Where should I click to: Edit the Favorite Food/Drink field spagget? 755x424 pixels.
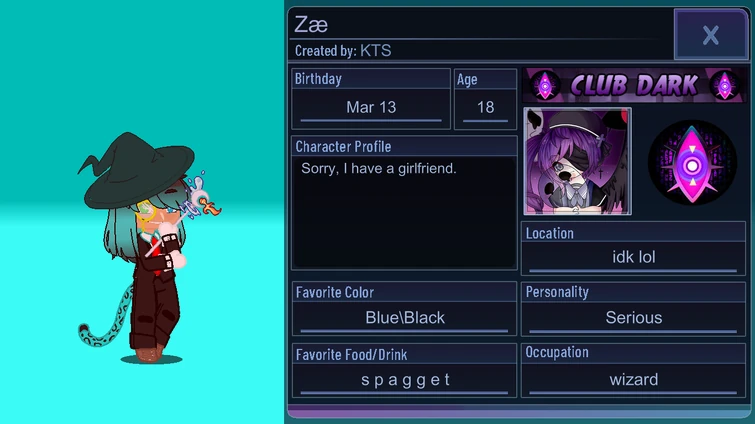[404, 380]
